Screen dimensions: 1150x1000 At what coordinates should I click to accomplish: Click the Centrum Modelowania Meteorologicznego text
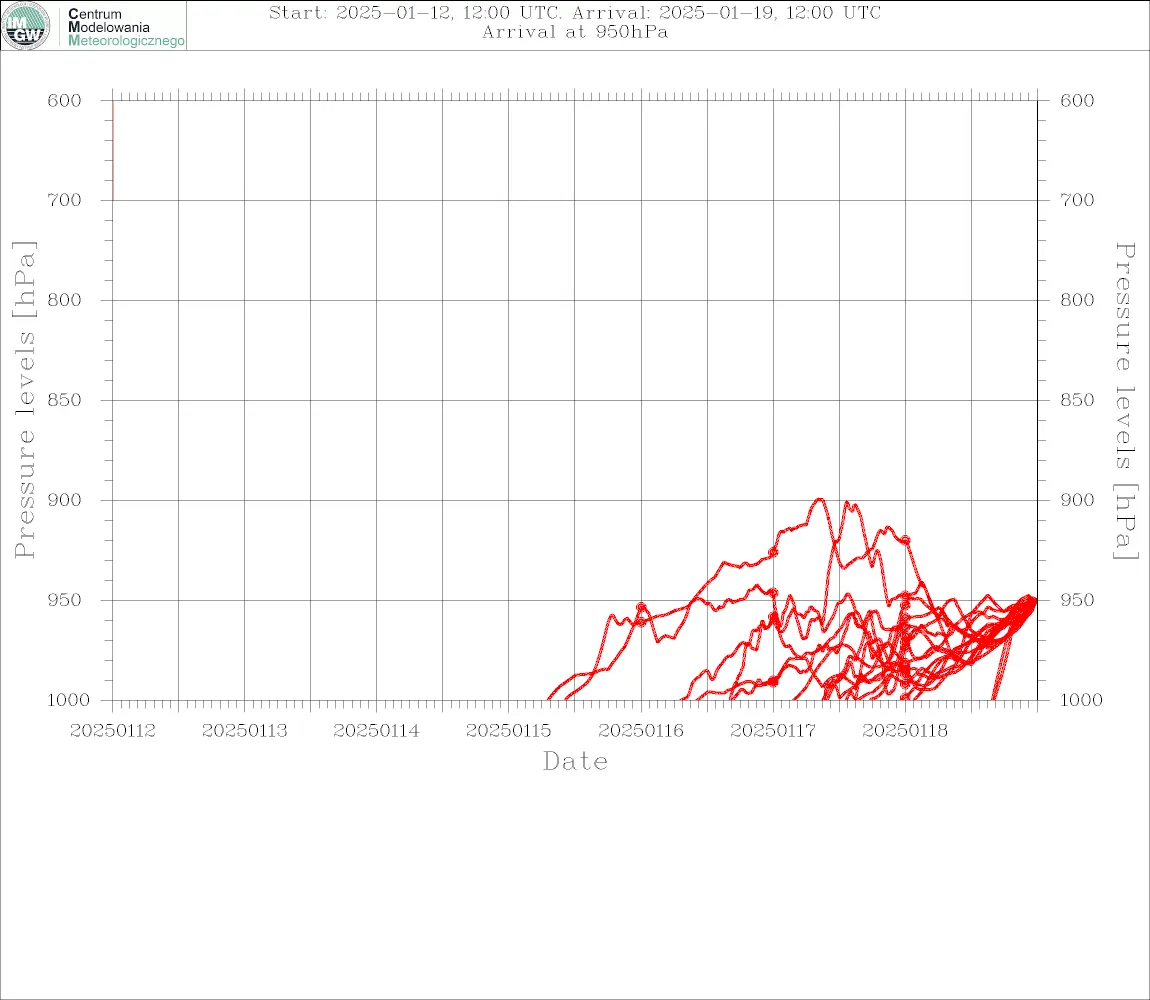(x=125, y=27)
